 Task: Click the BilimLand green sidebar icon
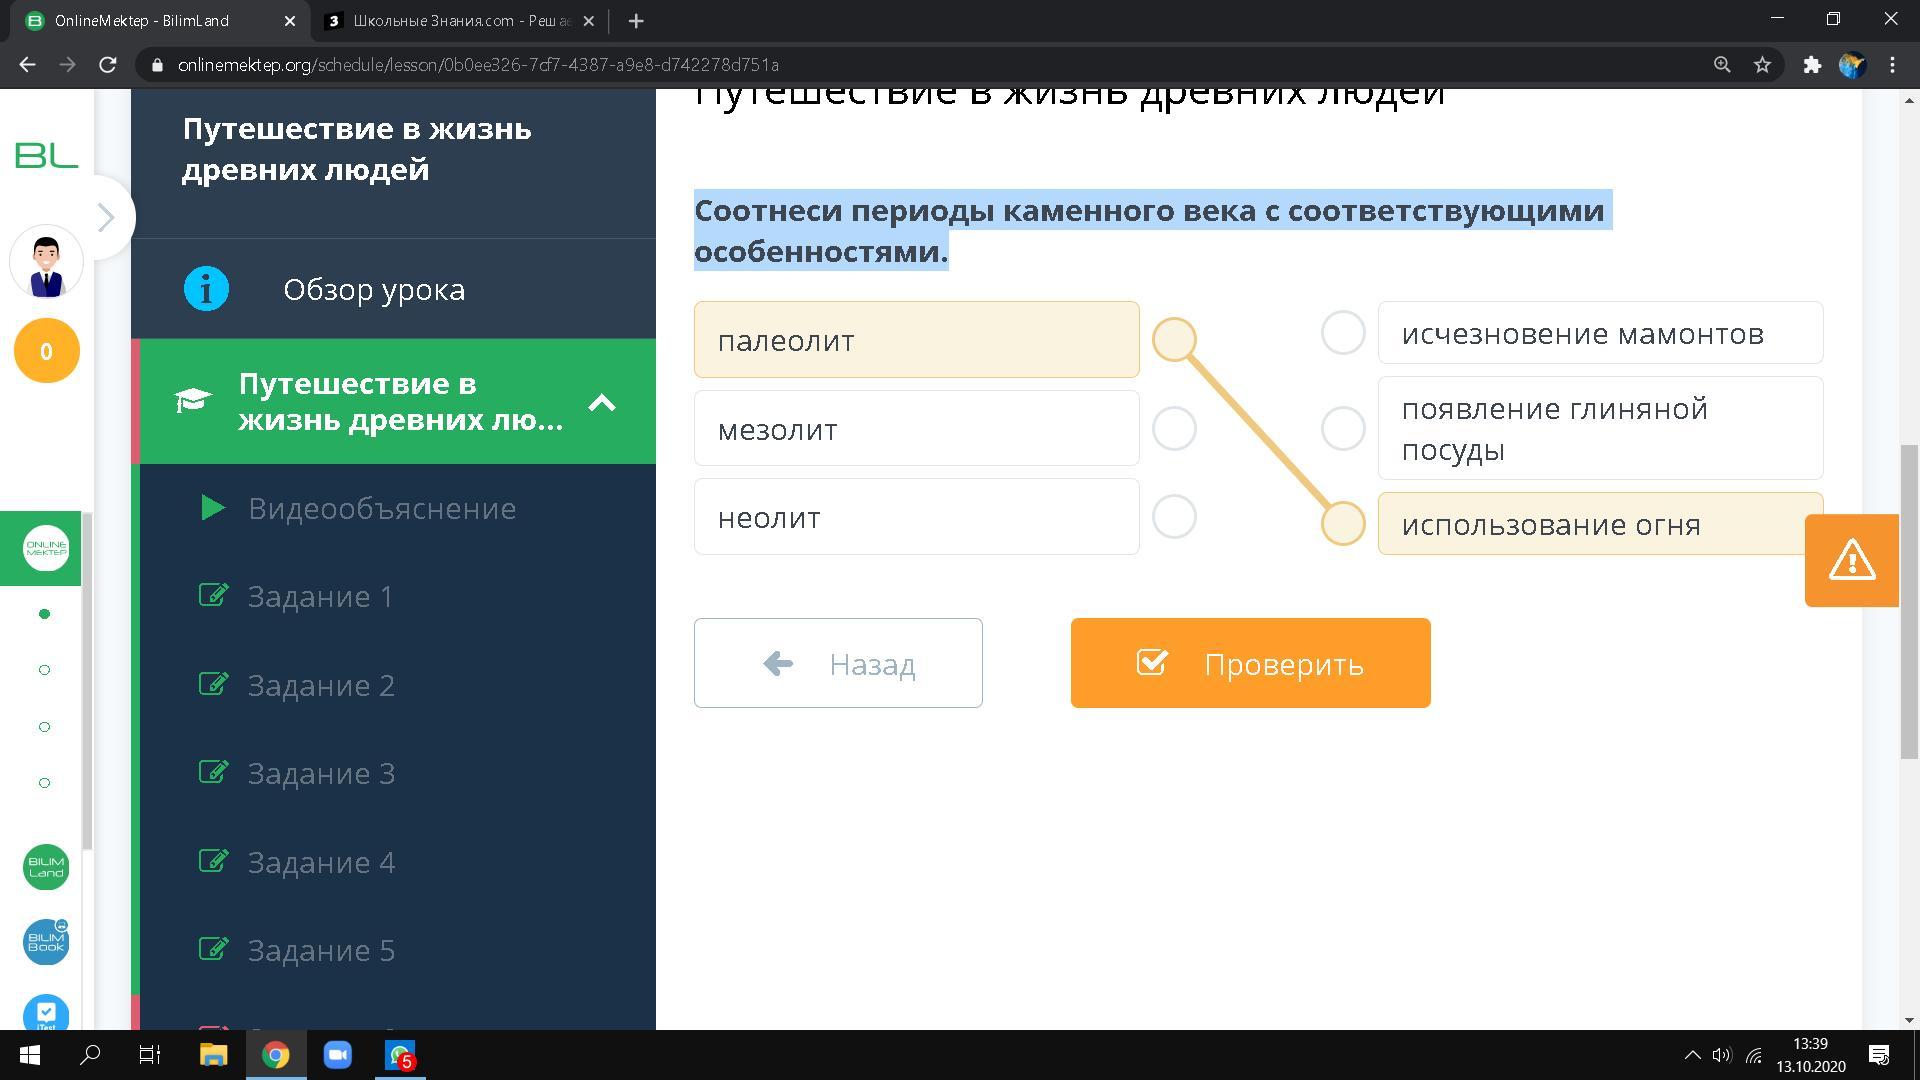[46, 866]
